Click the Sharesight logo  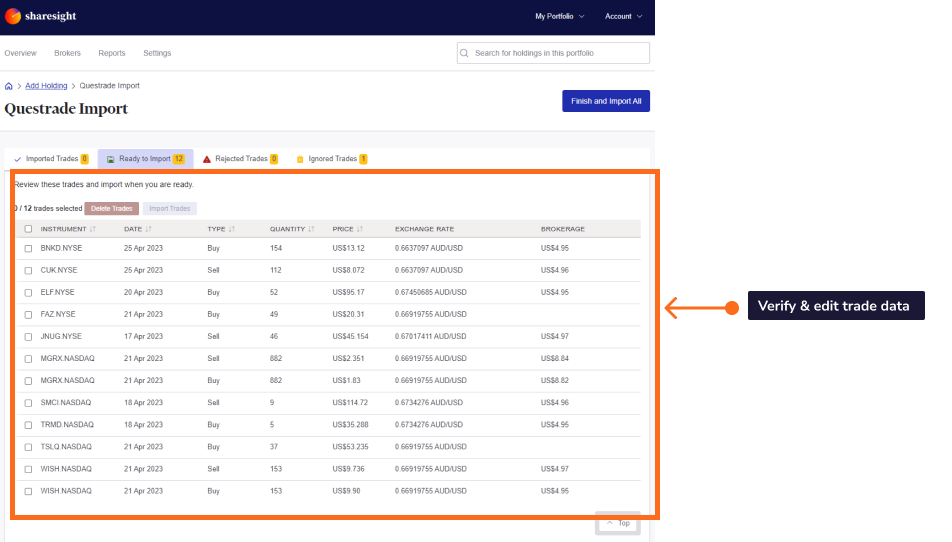point(41,16)
